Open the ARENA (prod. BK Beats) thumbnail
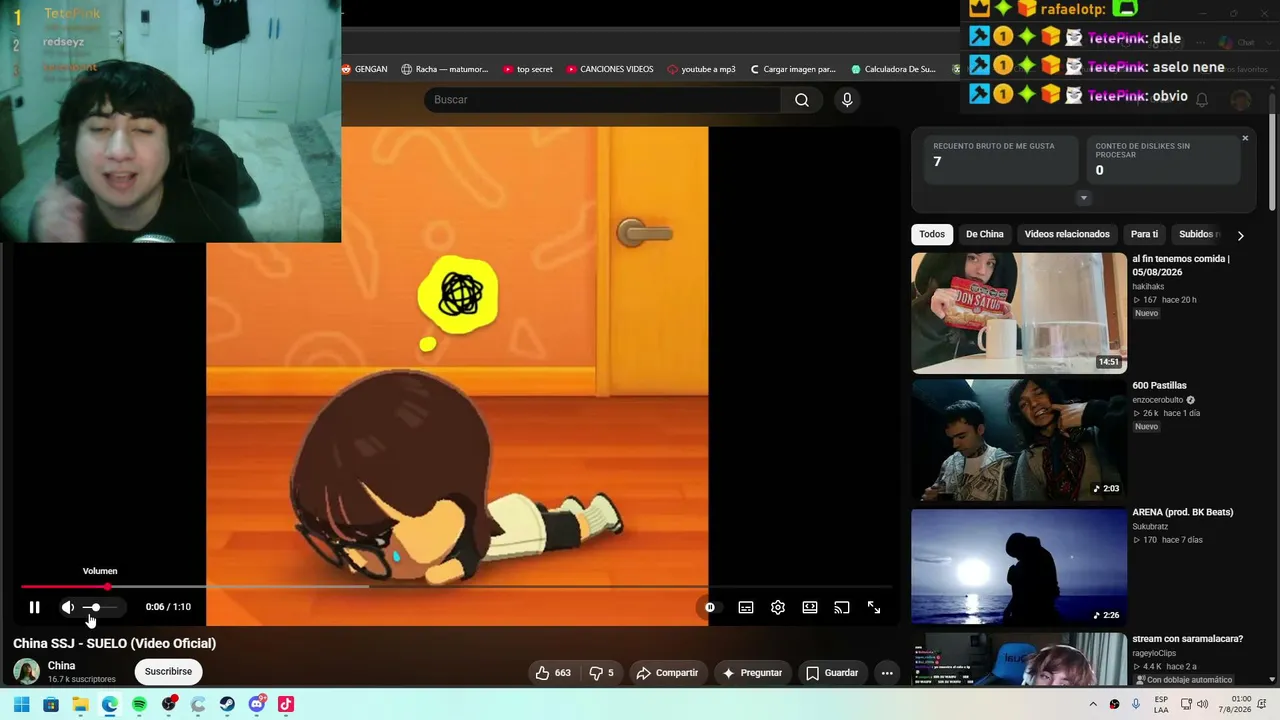 pyautogui.click(x=1019, y=567)
